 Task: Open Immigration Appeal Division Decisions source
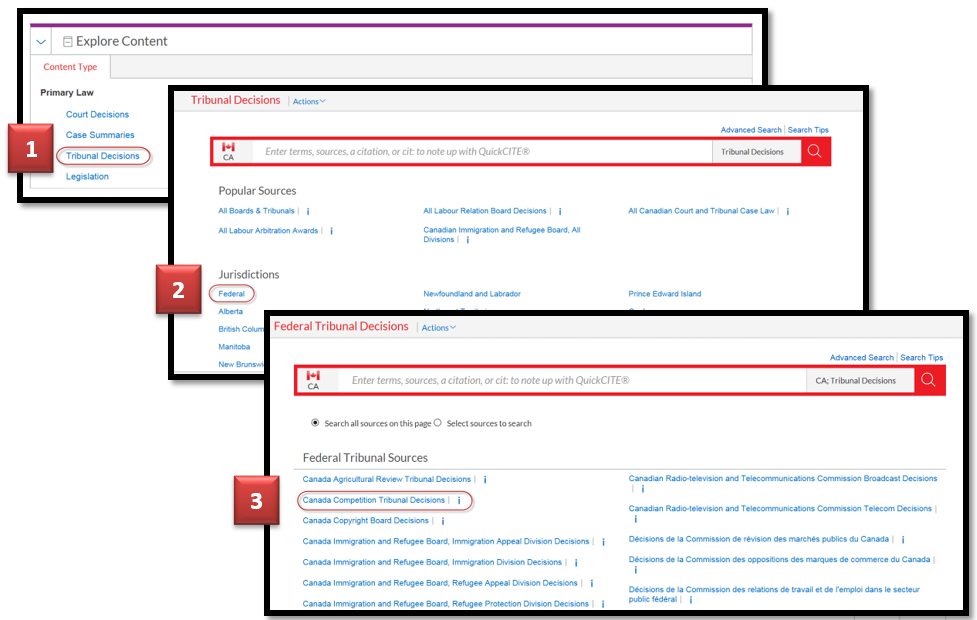point(446,541)
